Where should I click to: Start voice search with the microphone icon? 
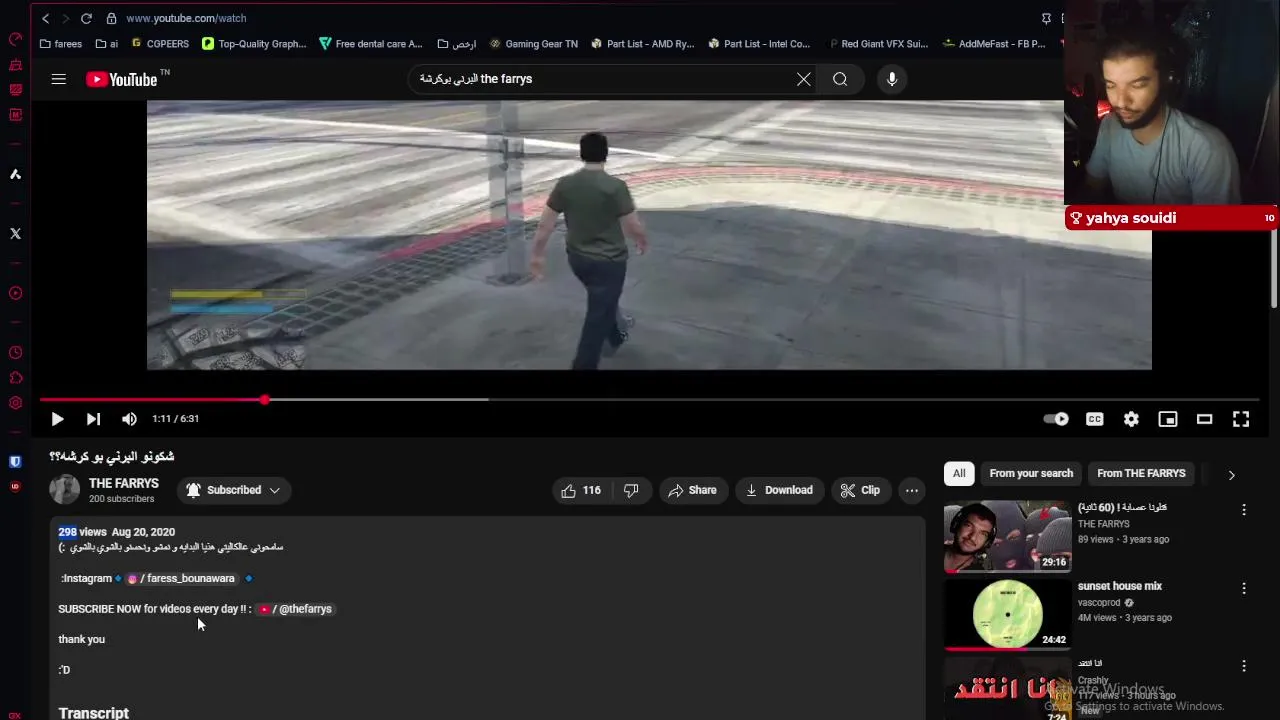point(892,79)
